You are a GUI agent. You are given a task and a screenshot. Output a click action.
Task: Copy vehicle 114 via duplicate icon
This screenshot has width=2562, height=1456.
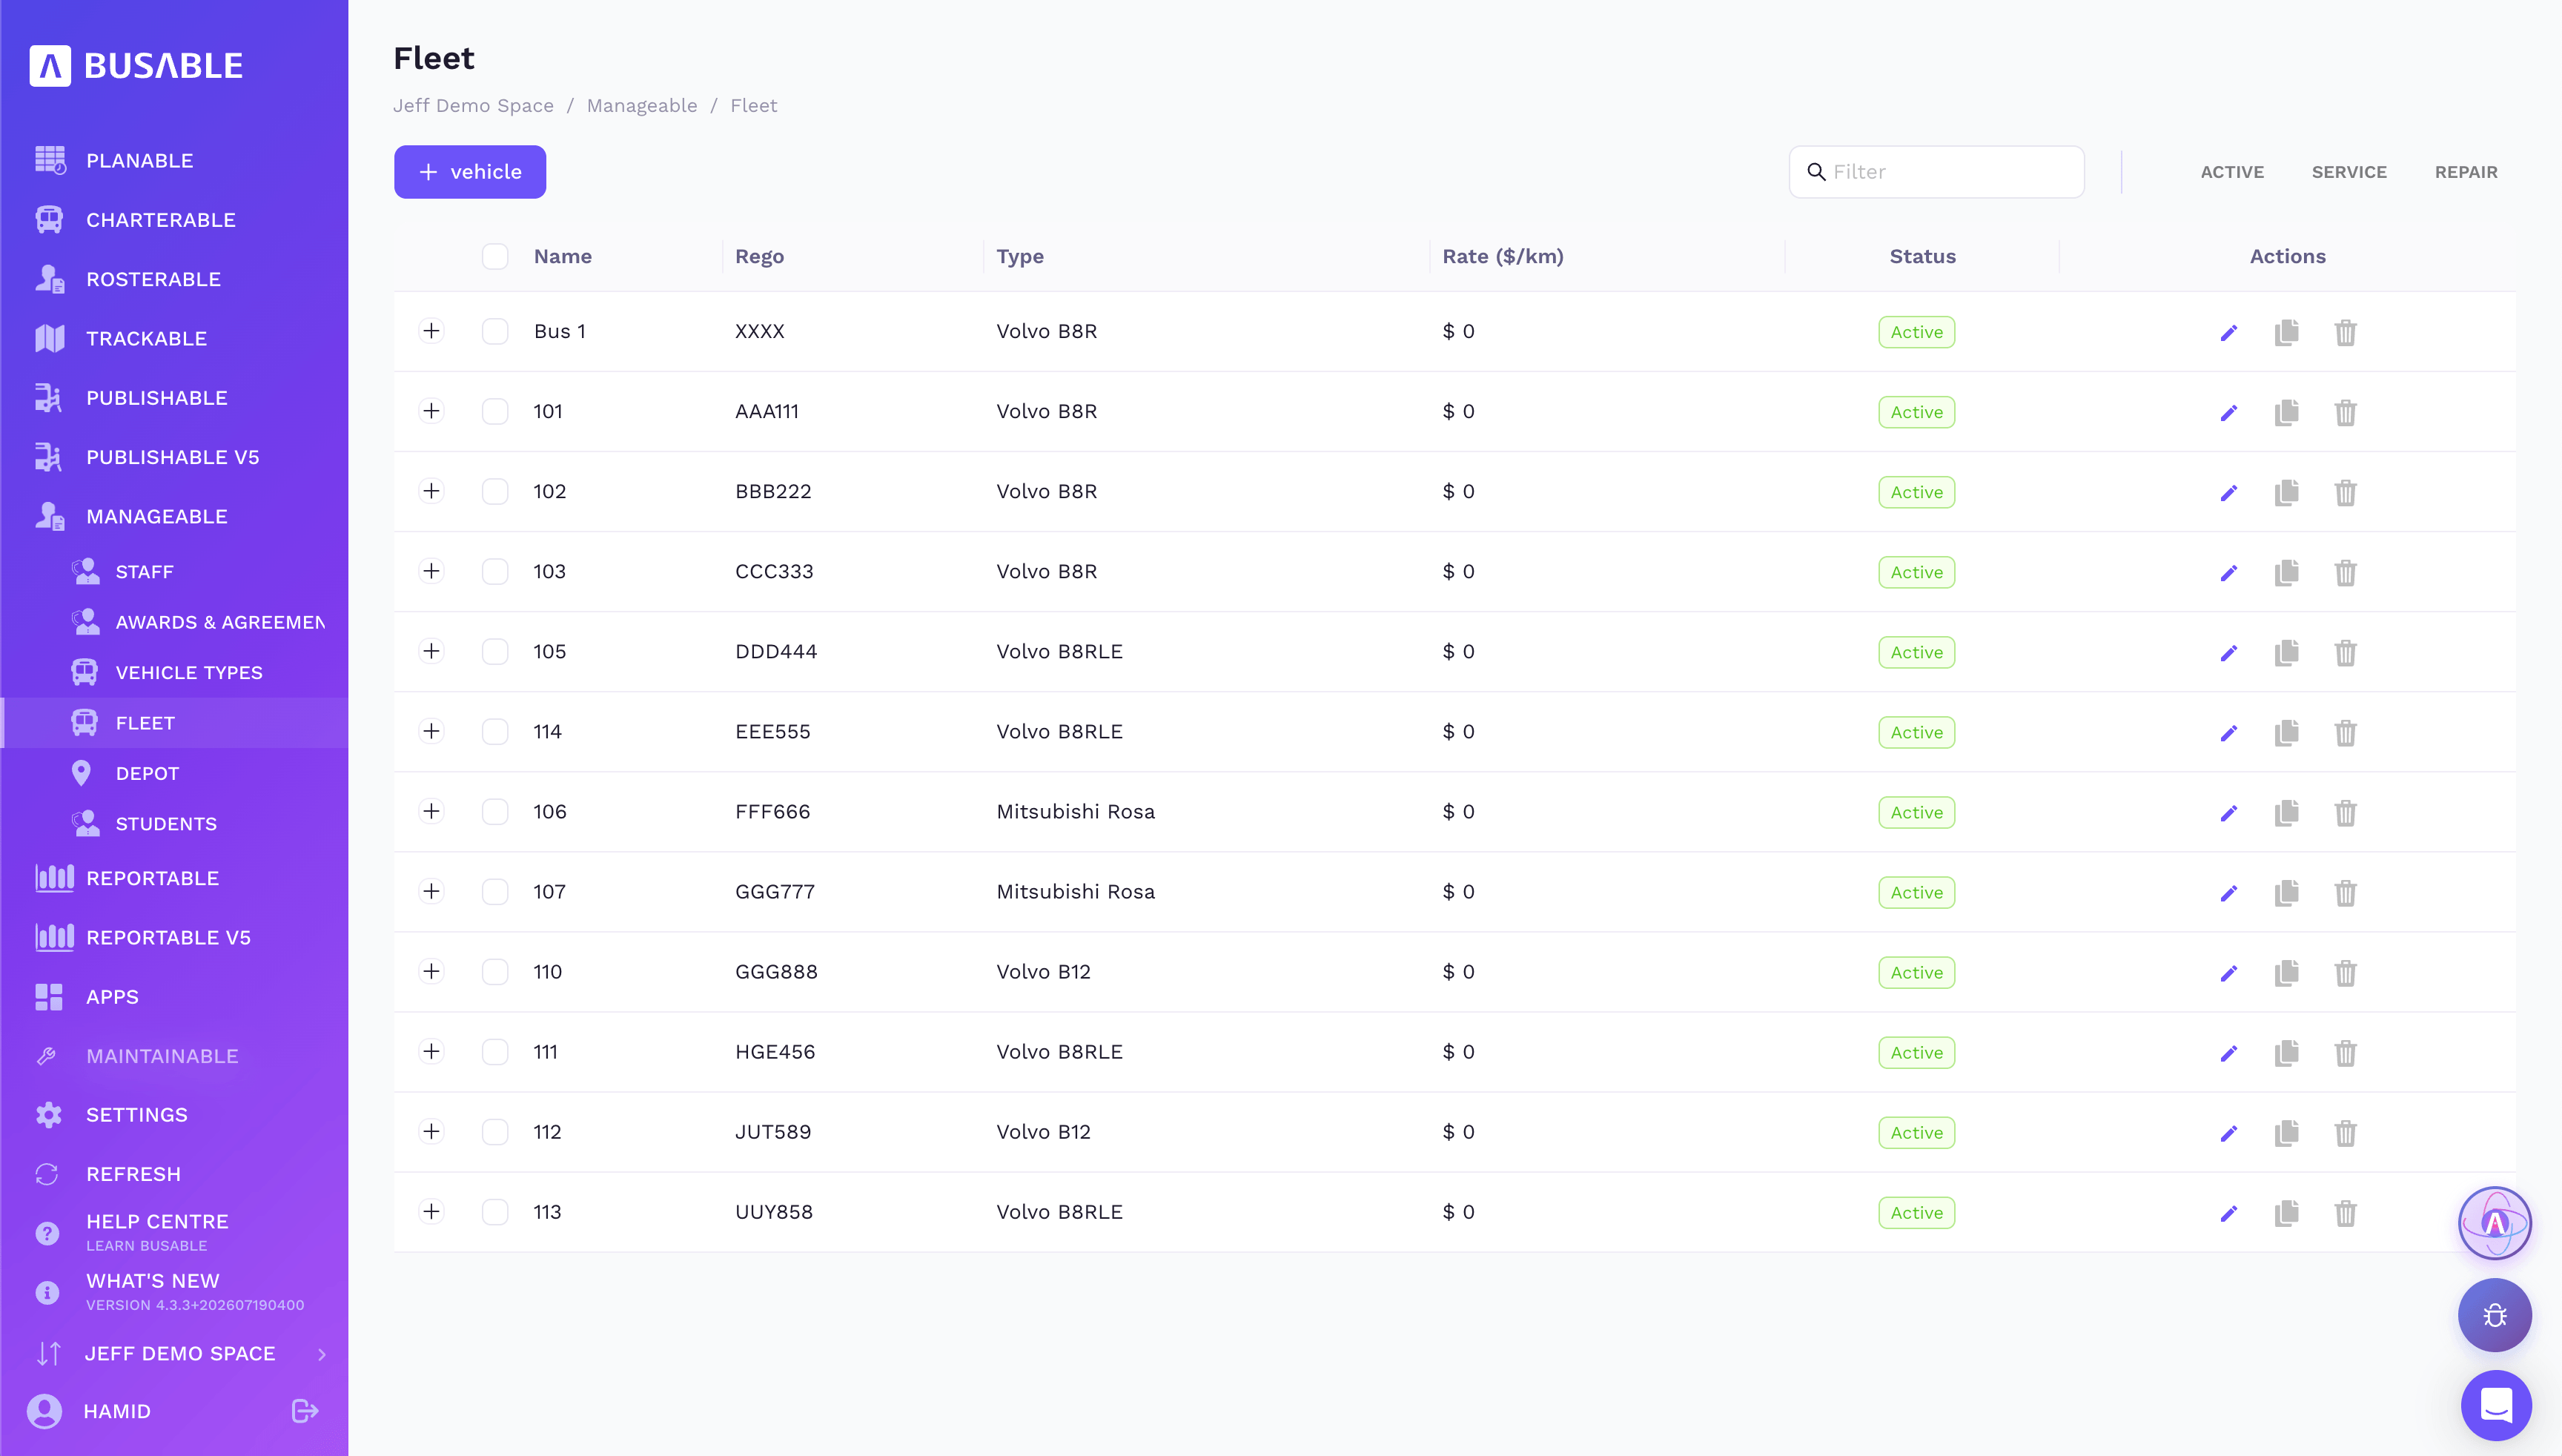(2286, 732)
